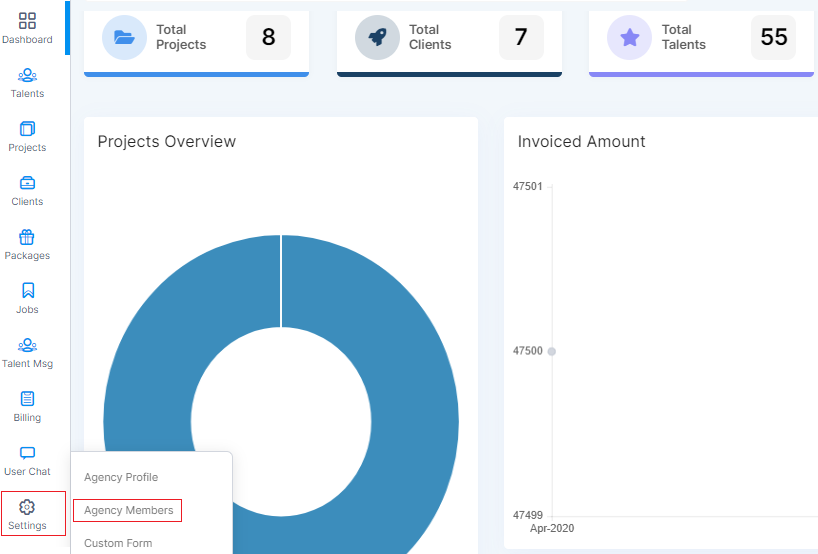Click the Billing sidebar label
Image resolution: width=818 pixels, height=554 pixels.
coord(27,418)
